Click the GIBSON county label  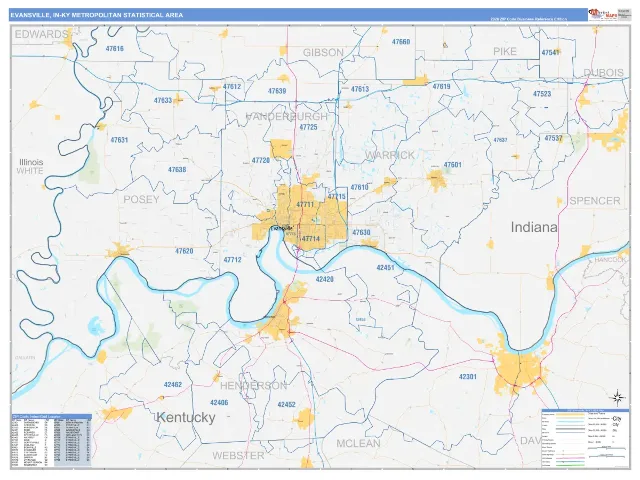tap(323, 53)
